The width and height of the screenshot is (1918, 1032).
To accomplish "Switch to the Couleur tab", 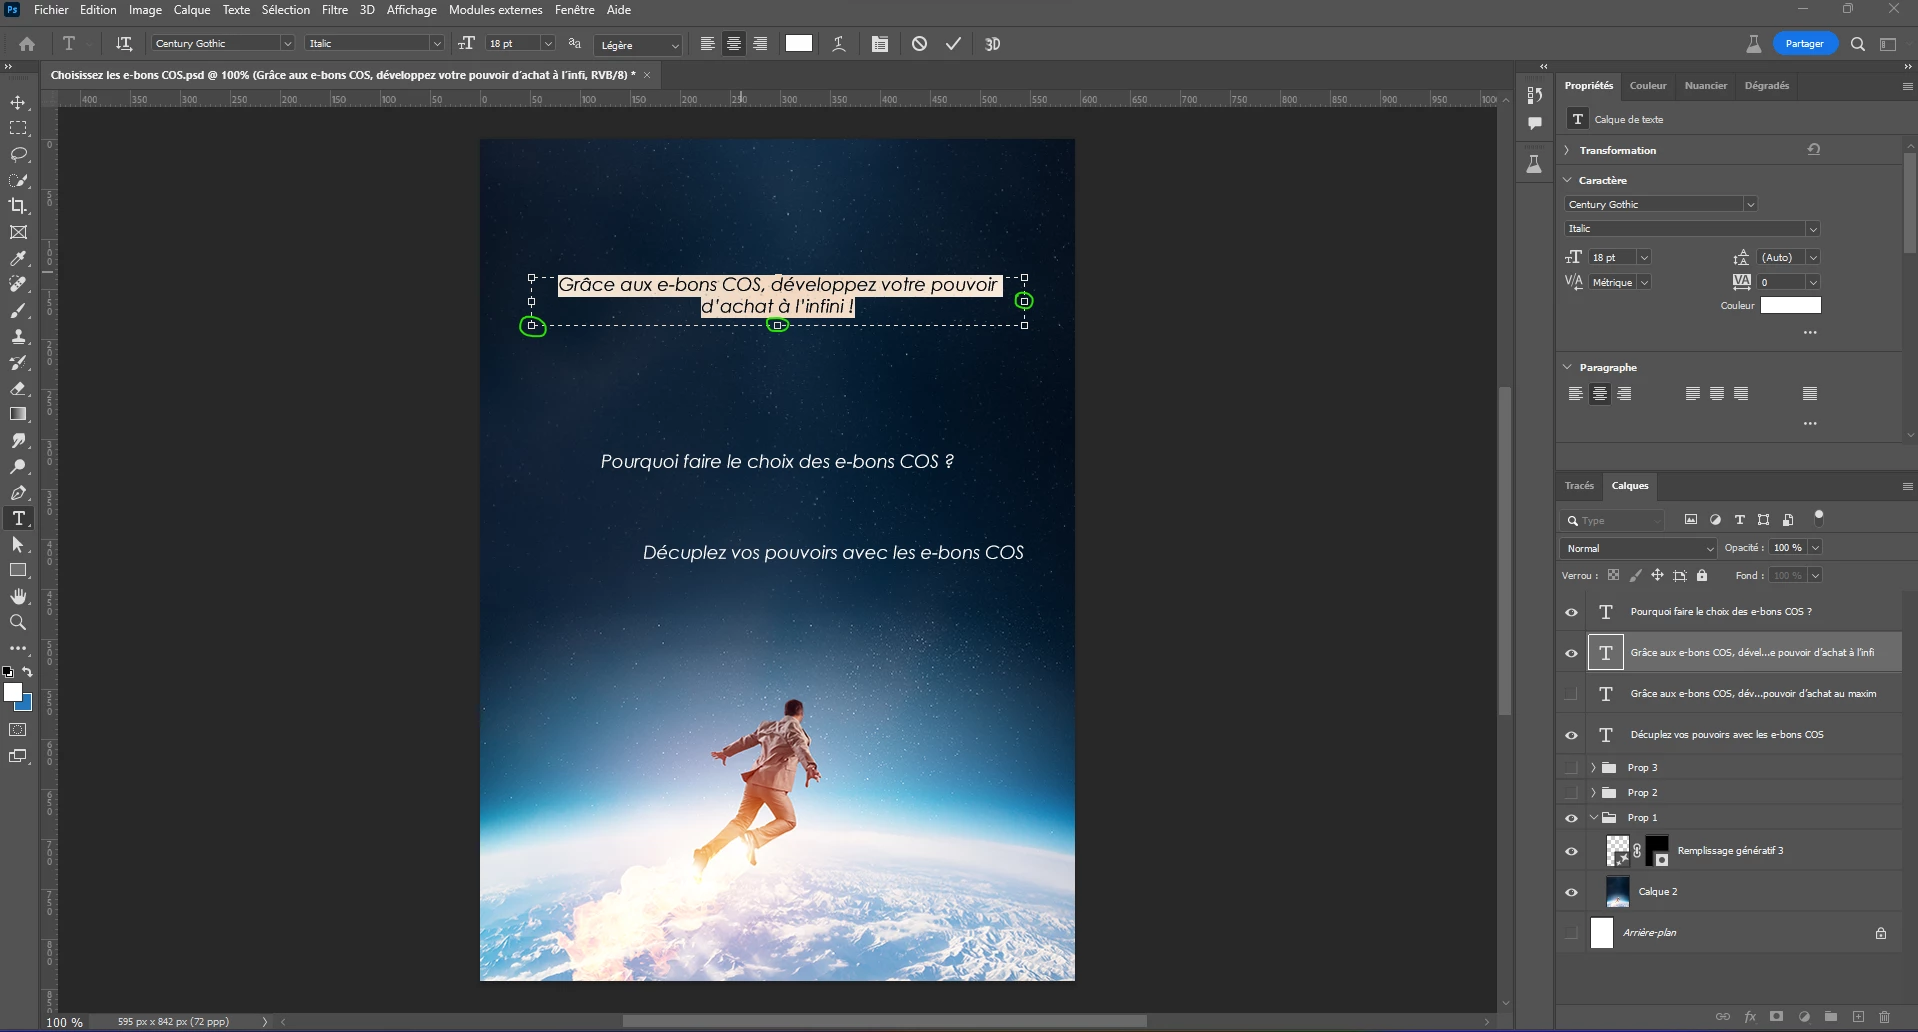I will coord(1648,86).
